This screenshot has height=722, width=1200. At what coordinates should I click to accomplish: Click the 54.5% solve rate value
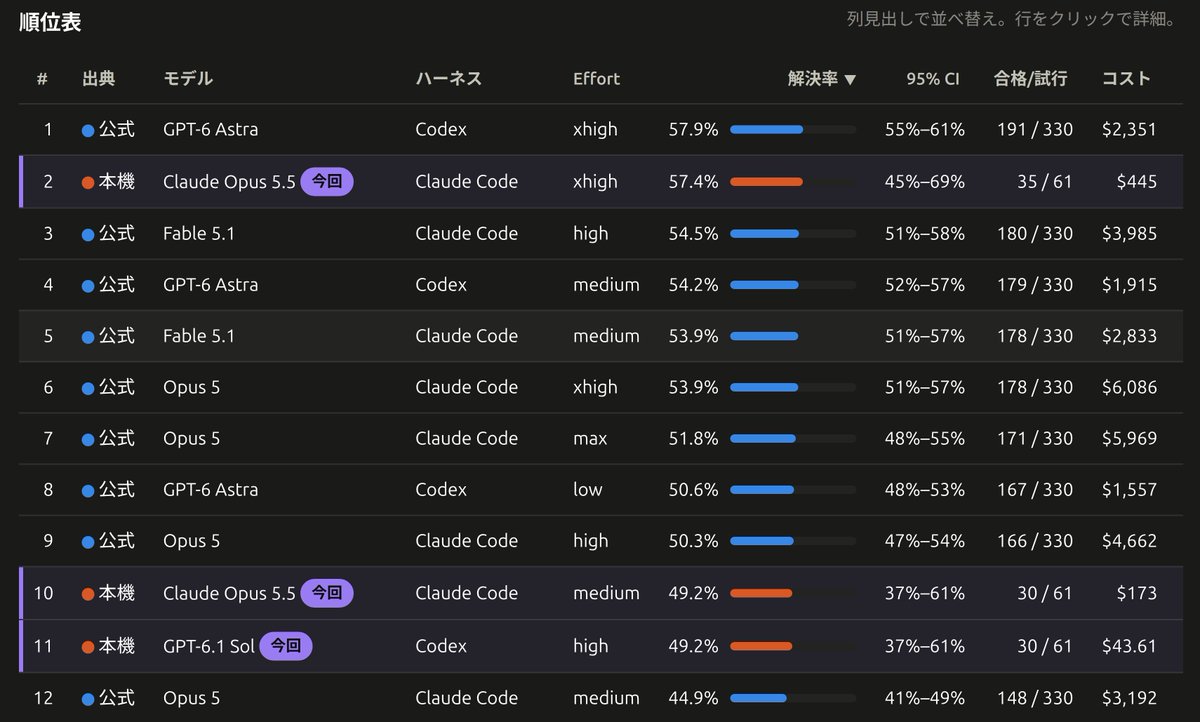point(694,233)
